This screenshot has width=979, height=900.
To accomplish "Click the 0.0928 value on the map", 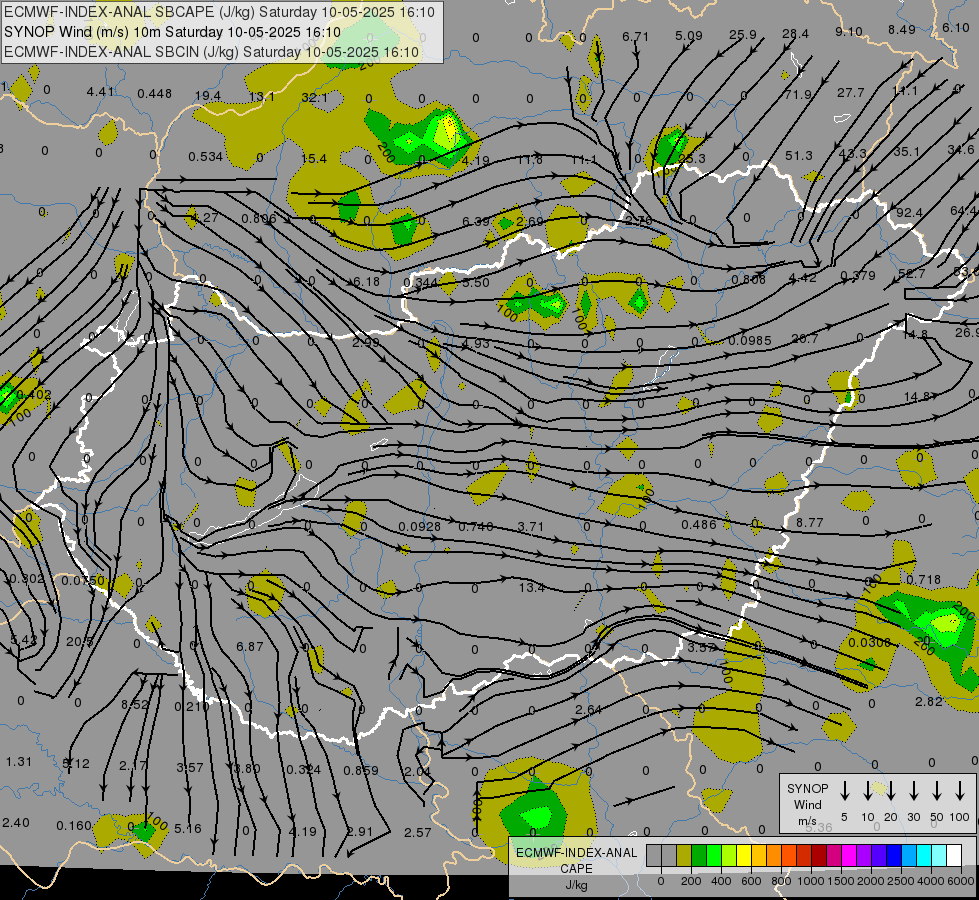I will (x=420, y=527).
